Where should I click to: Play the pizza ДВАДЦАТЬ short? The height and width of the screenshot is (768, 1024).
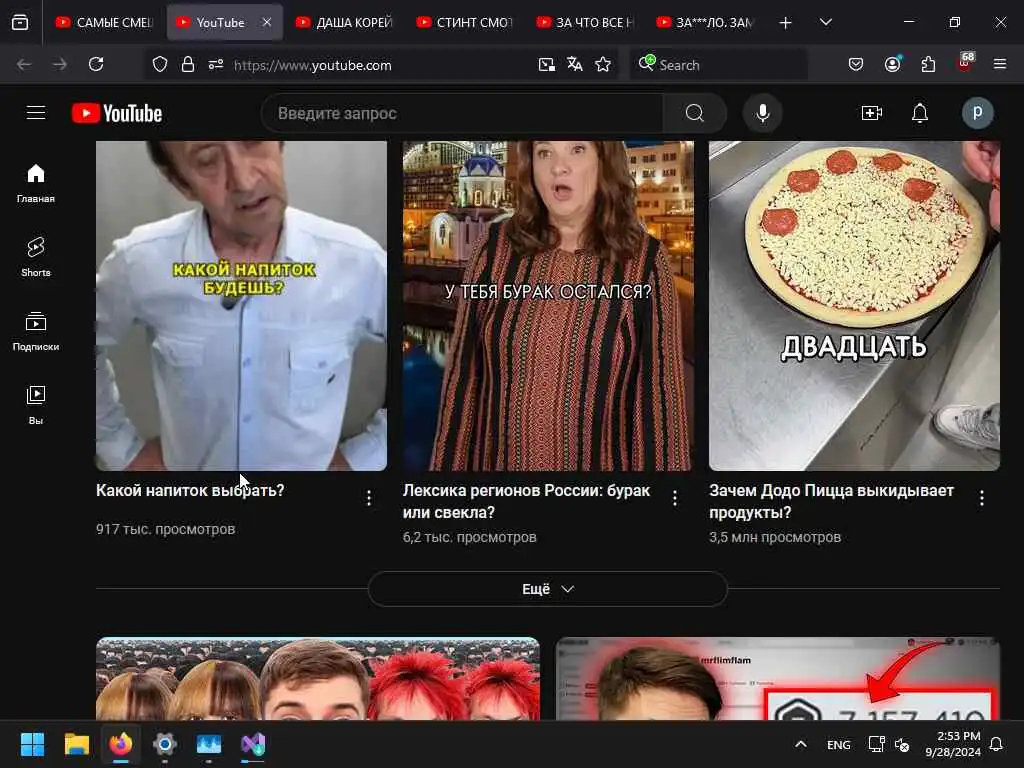pyautogui.click(x=854, y=306)
